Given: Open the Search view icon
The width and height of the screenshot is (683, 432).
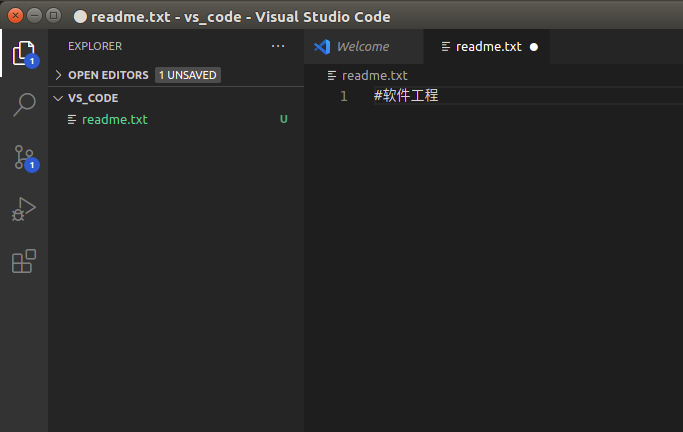Looking at the screenshot, I should click(23, 105).
